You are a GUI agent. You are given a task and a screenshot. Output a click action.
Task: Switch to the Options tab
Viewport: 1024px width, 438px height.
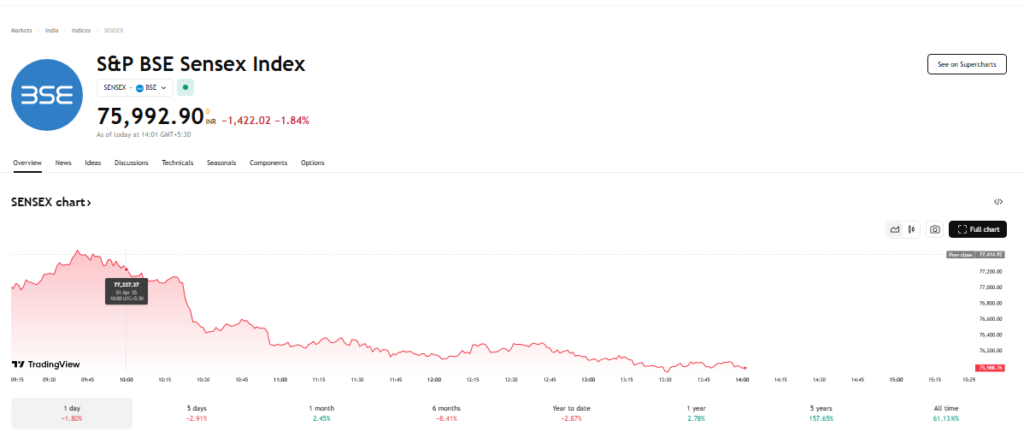tap(313, 163)
